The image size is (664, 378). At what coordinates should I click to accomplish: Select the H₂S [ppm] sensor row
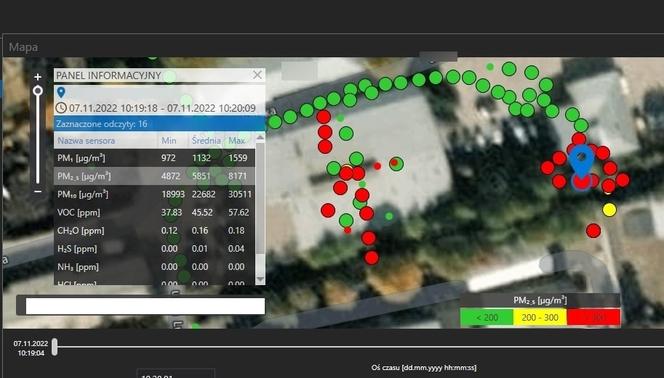pos(155,249)
